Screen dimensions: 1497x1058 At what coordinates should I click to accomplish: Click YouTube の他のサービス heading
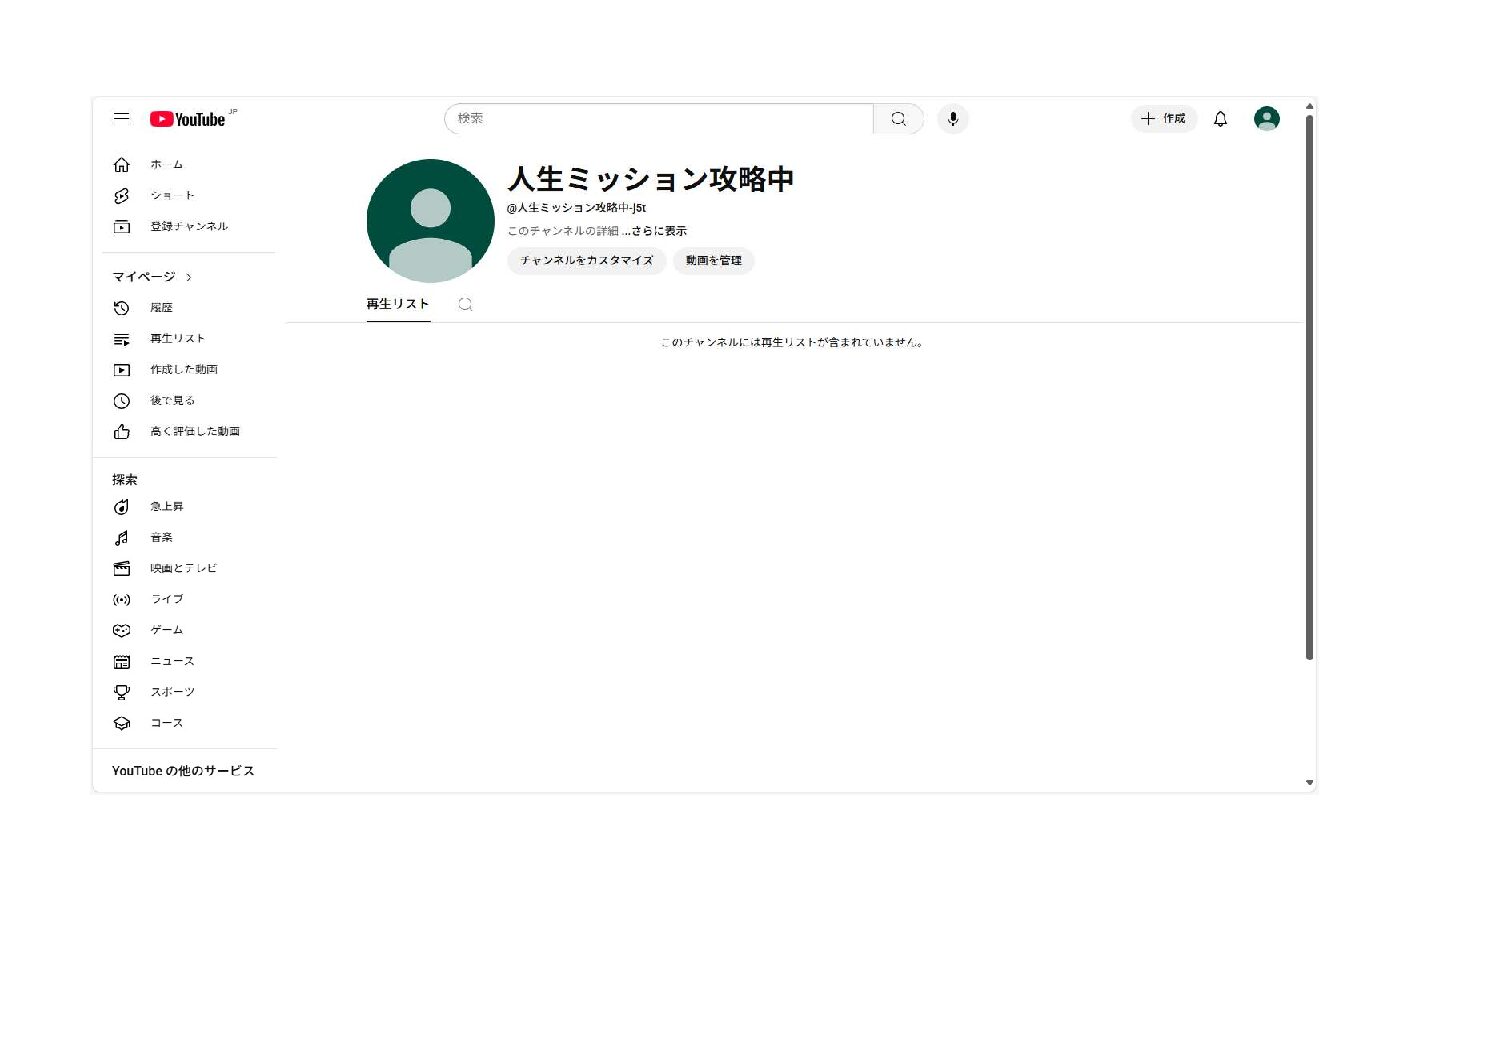(x=183, y=771)
